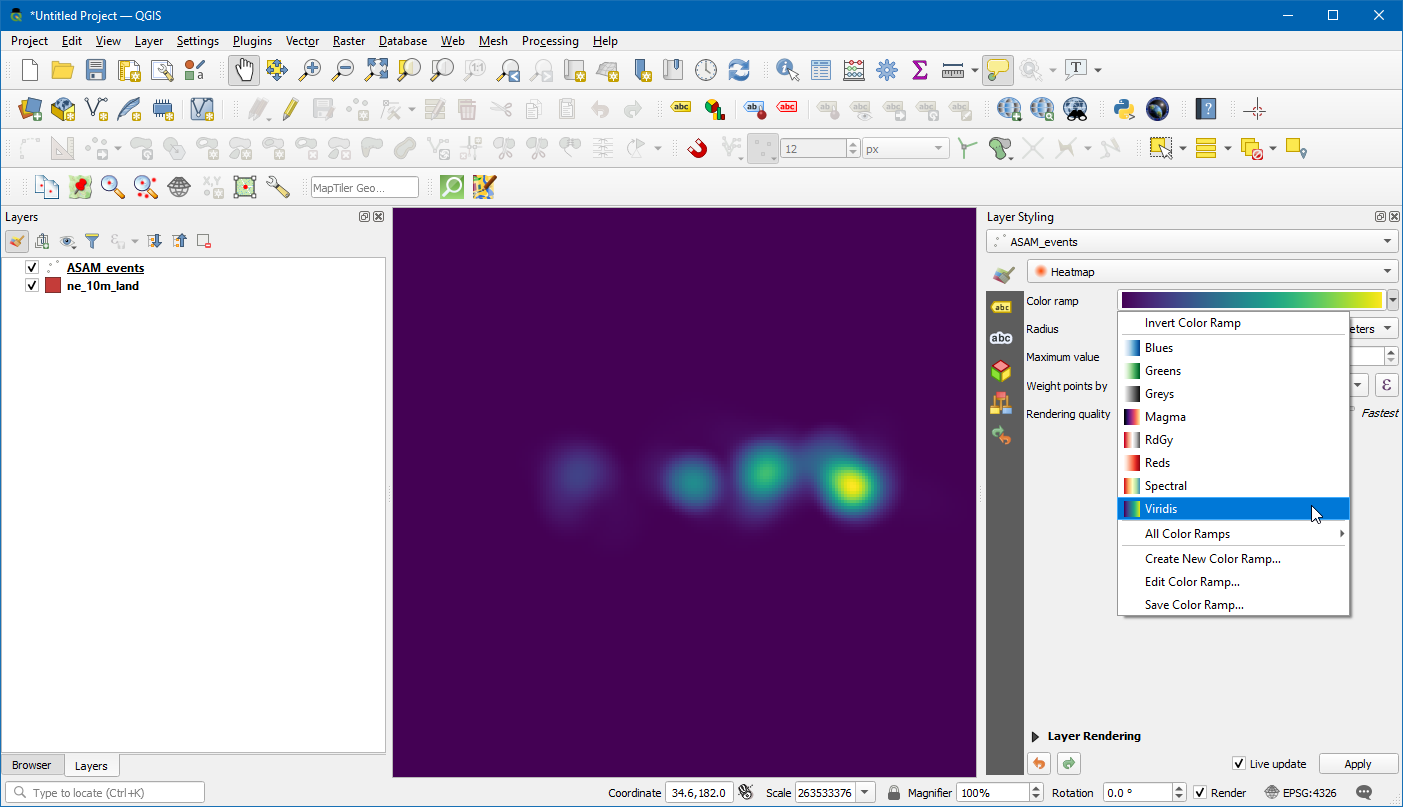The height and width of the screenshot is (807, 1403).
Task: Open the Heatmap renderer type dropdown
Action: point(1211,272)
